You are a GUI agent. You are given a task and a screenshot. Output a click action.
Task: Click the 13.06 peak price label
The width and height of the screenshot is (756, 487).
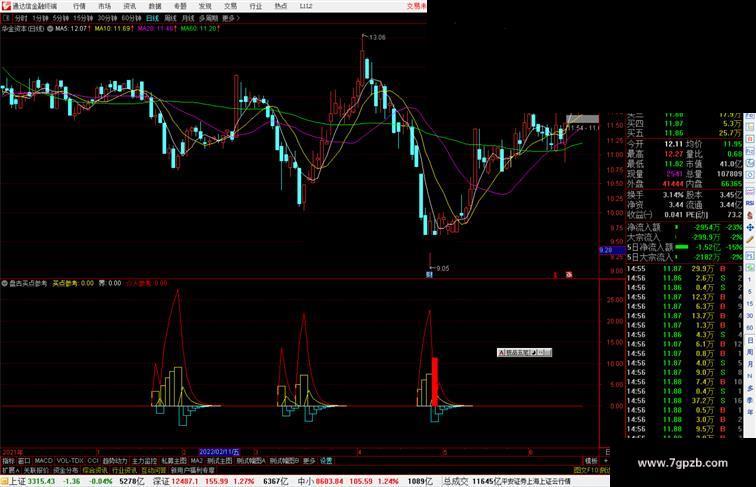click(377, 37)
